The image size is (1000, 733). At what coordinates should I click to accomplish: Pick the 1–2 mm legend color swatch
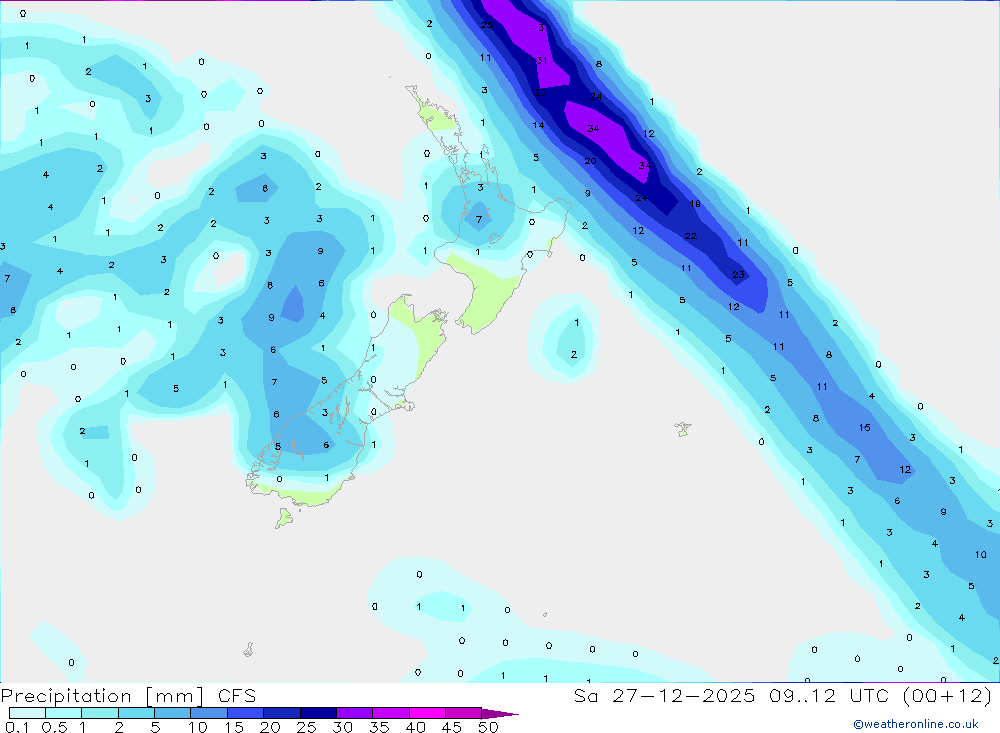click(99, 713)
